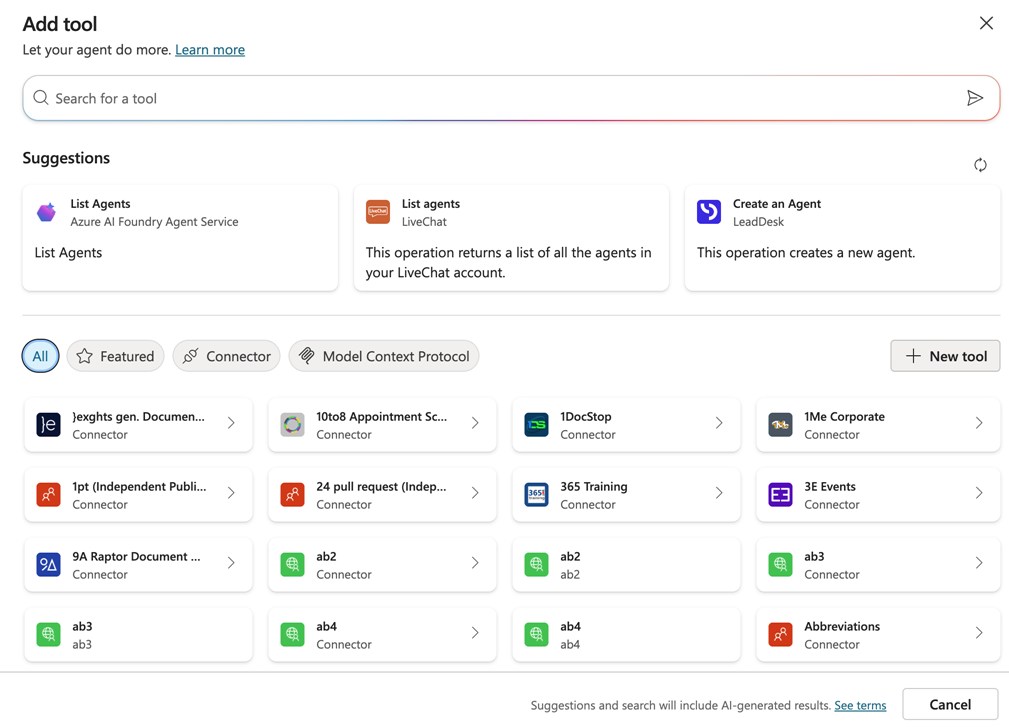Click the 3E Events connector icon
Image resolution: width=1009 pixels, height=727 pixels.
pos(780,494)
